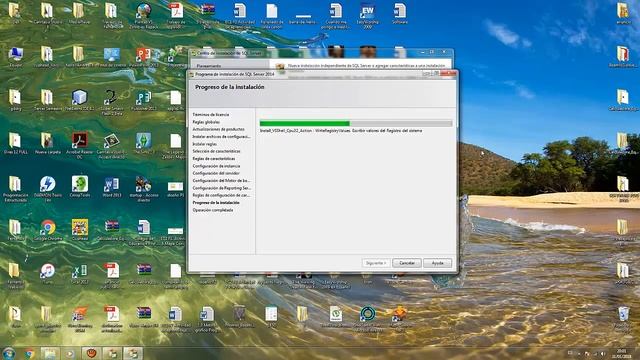
Task: Open the EasyWorship 2009 desktop shortcut
Action: click(x=367, y=16)
